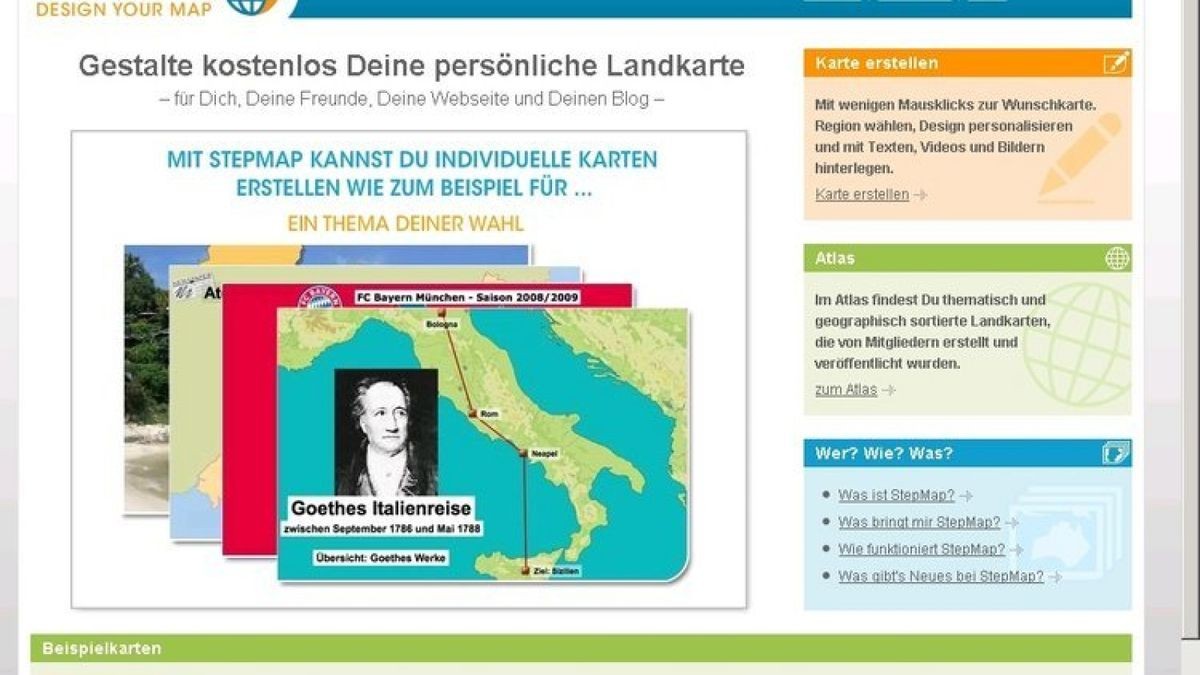The height and width of the screenshot is (675, 1200).
Task: Click the arrow next to Was ist StepMap?
Action: point(966,496)
